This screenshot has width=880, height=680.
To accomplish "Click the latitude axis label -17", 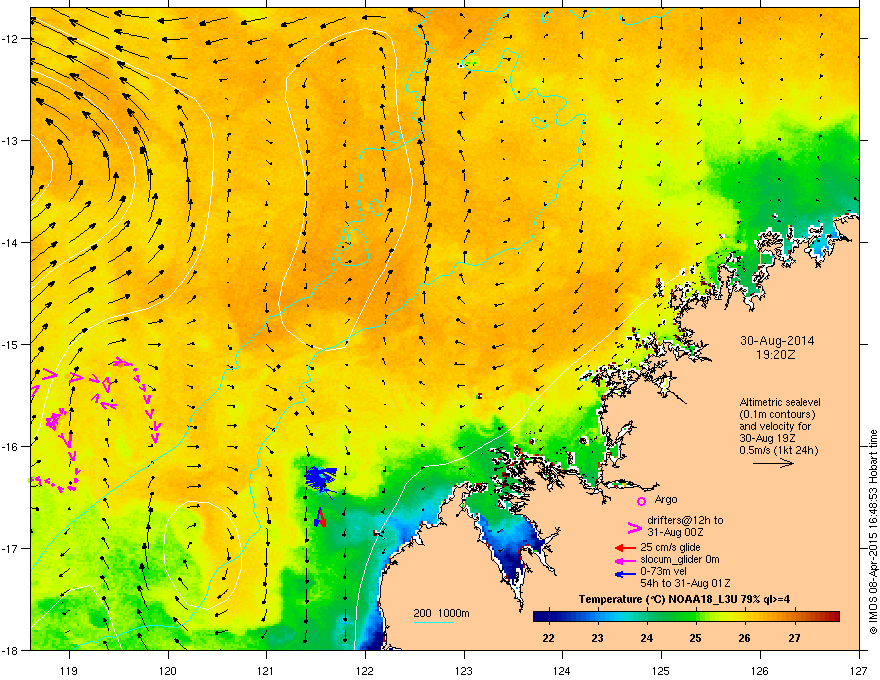I will [11, 548].
